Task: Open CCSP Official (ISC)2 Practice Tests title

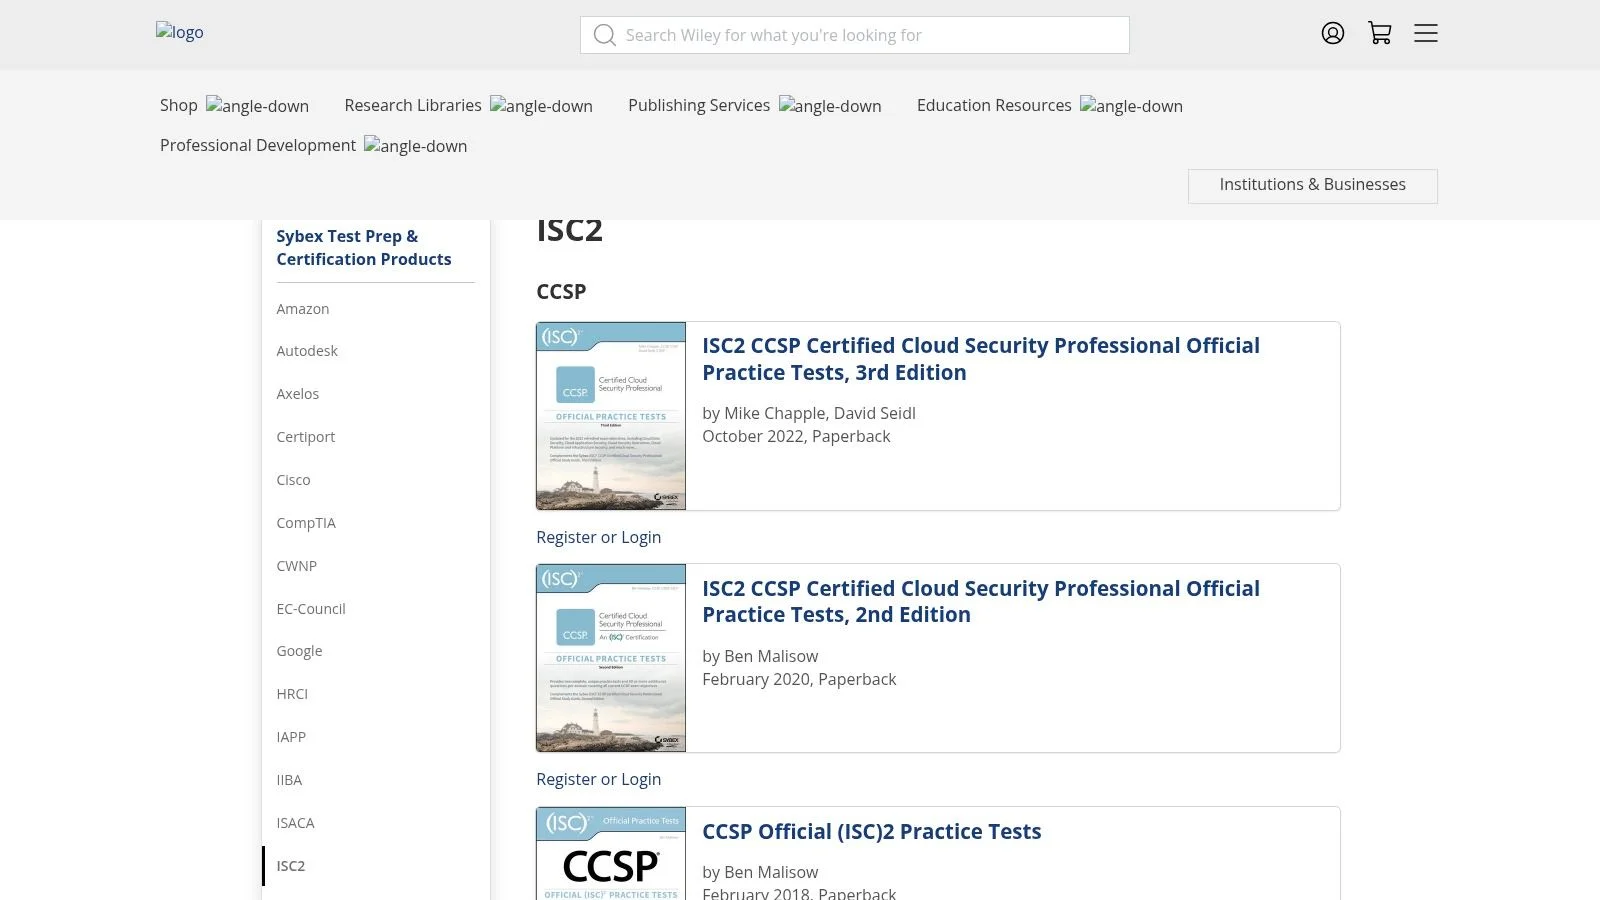Action: tap(872, 832)
